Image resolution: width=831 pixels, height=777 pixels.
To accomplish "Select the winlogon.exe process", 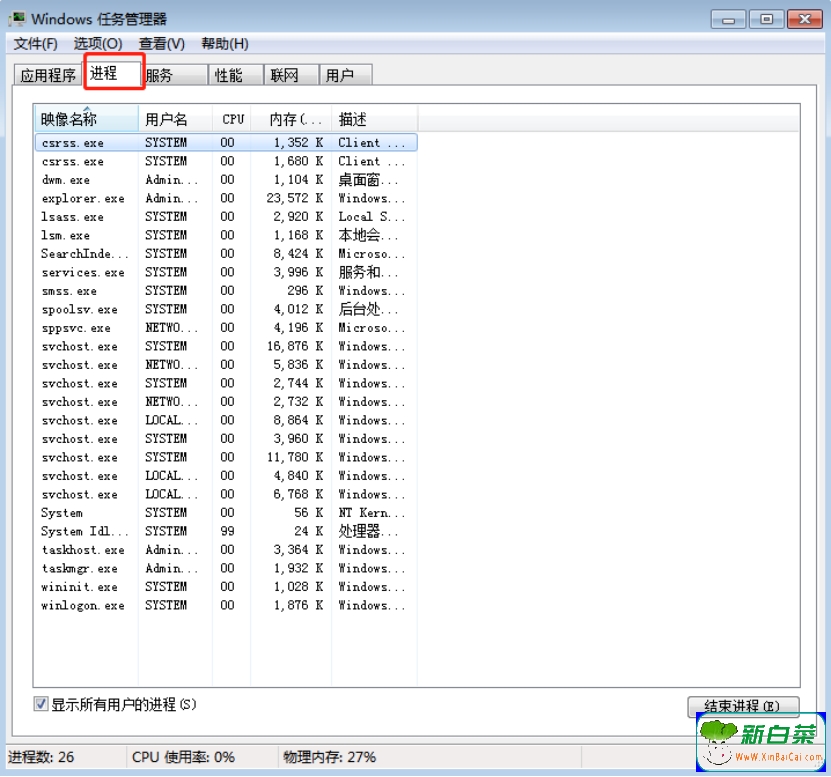I will 226,605.
